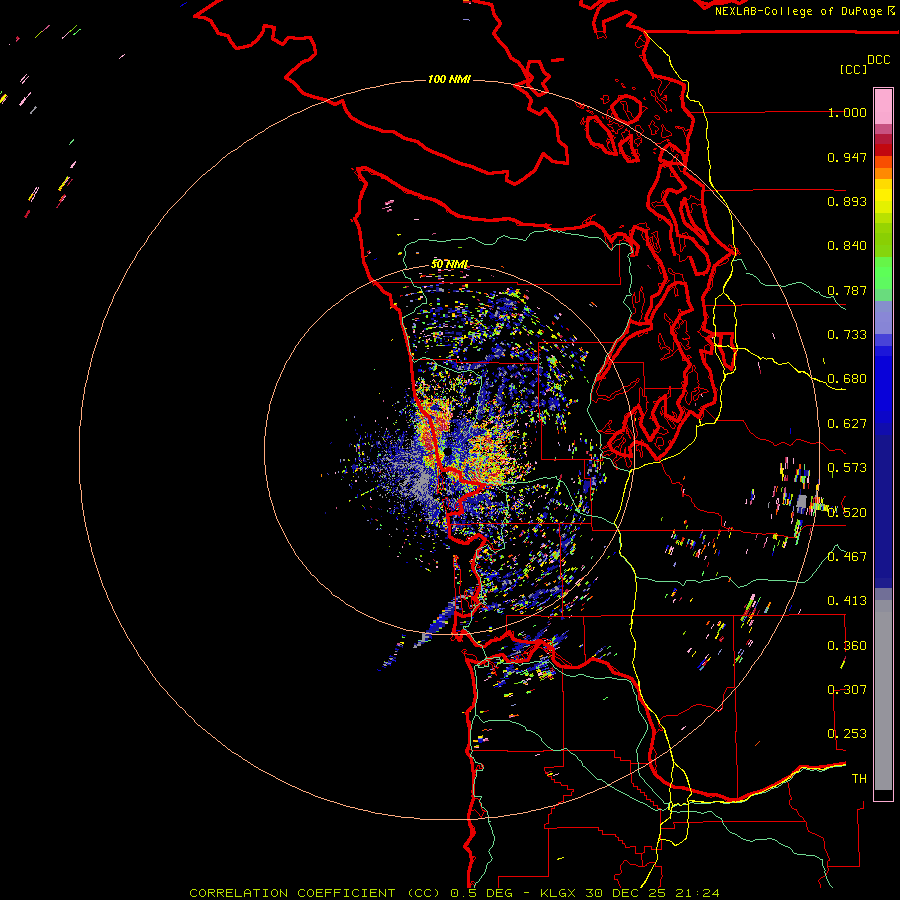
Task: Click the 0.467 scale value
Action: (x=847, y=557)
